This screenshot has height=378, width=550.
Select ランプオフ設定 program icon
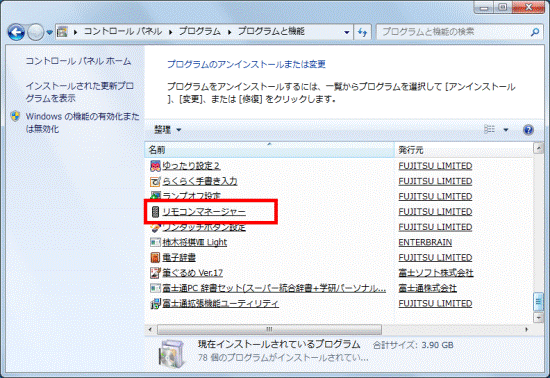click(x=155, y=195)
